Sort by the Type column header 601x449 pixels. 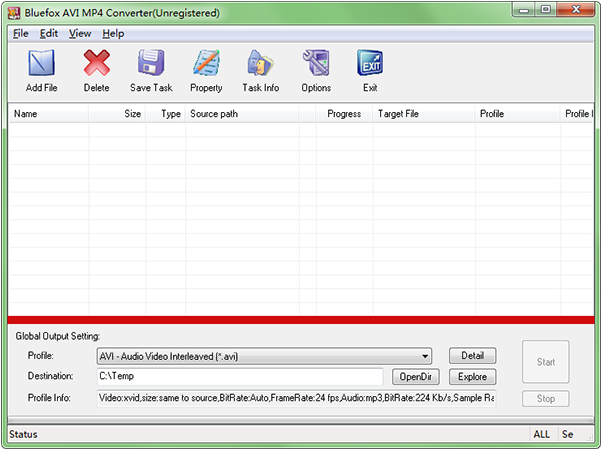click(x=165, y=114)
